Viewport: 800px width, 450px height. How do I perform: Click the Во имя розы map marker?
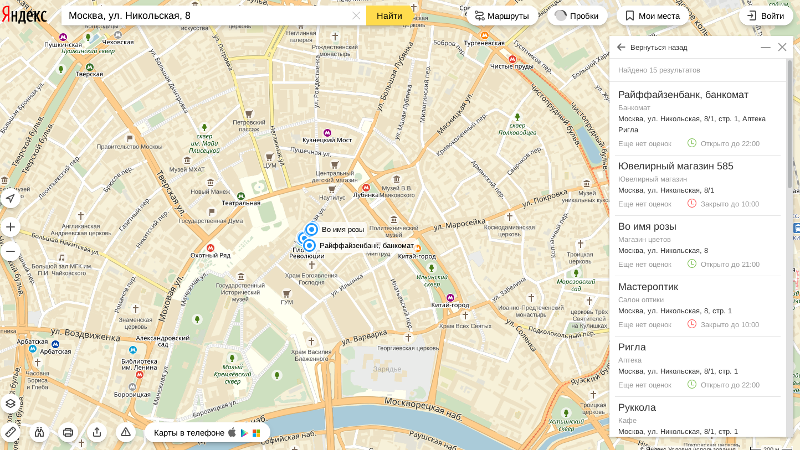point(311,230)
